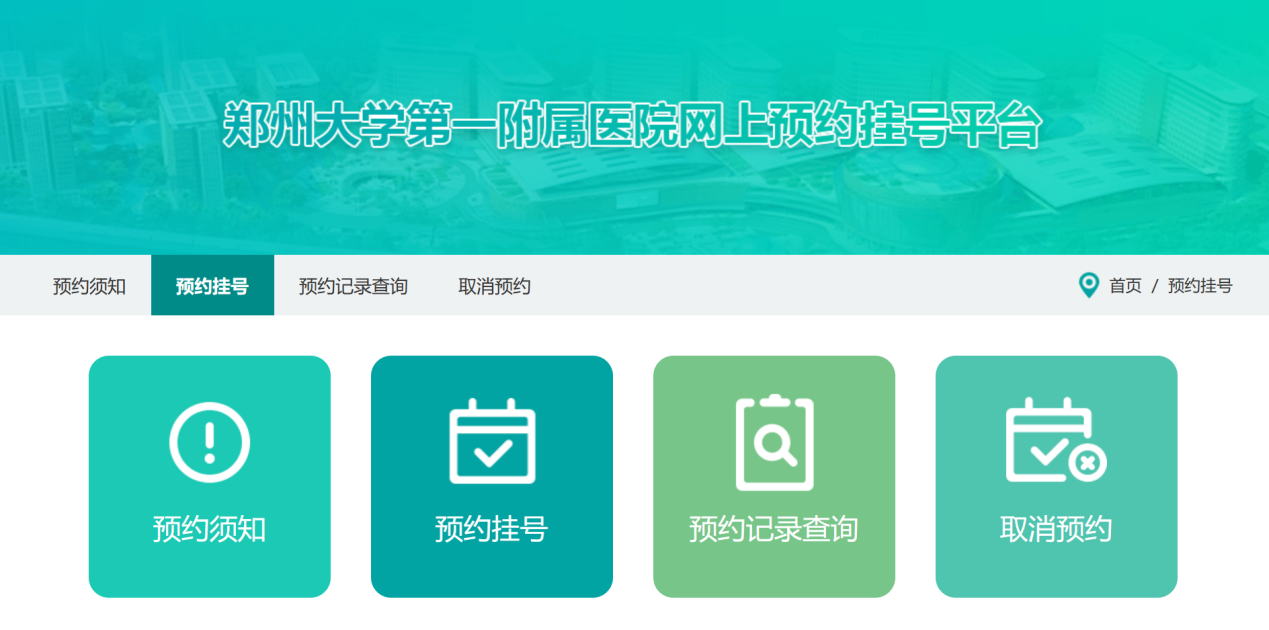1269x630 pixels.
Task: Click the calendar checkmark icon on 预约挂号 card
Action: pyautogui.click(x=492, y=441)
